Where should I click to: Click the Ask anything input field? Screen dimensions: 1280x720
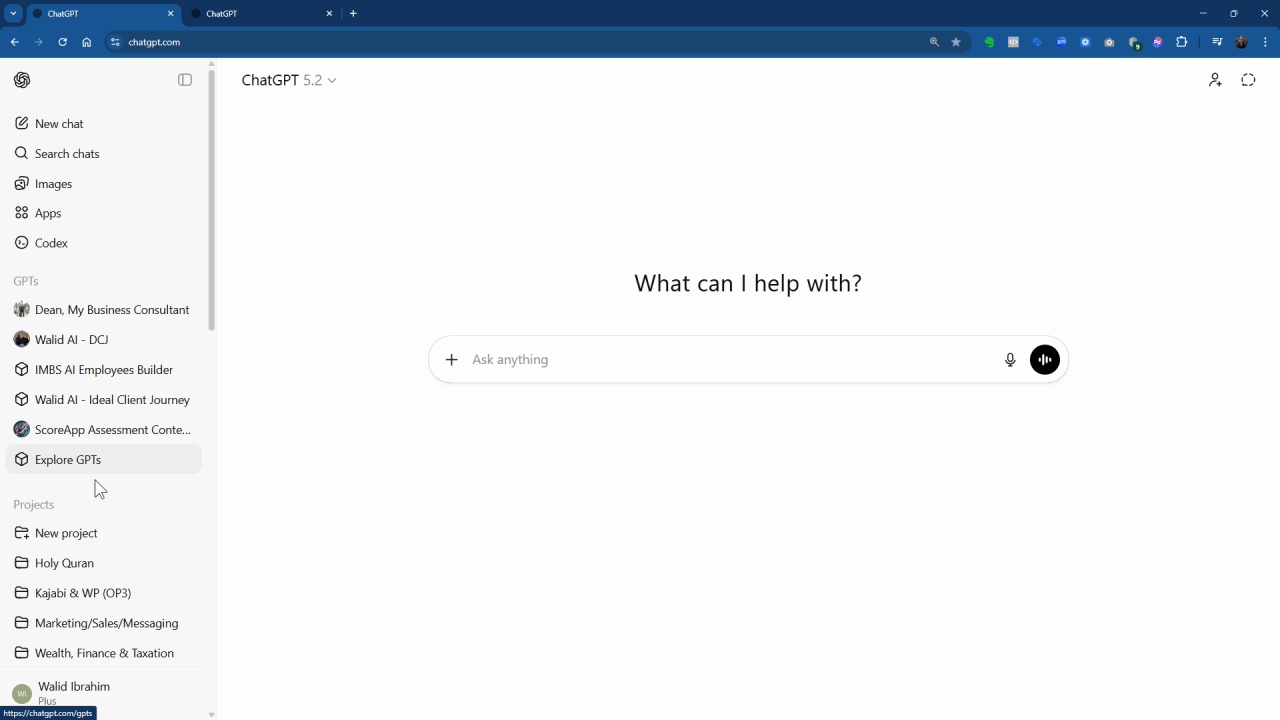point(730,360)
